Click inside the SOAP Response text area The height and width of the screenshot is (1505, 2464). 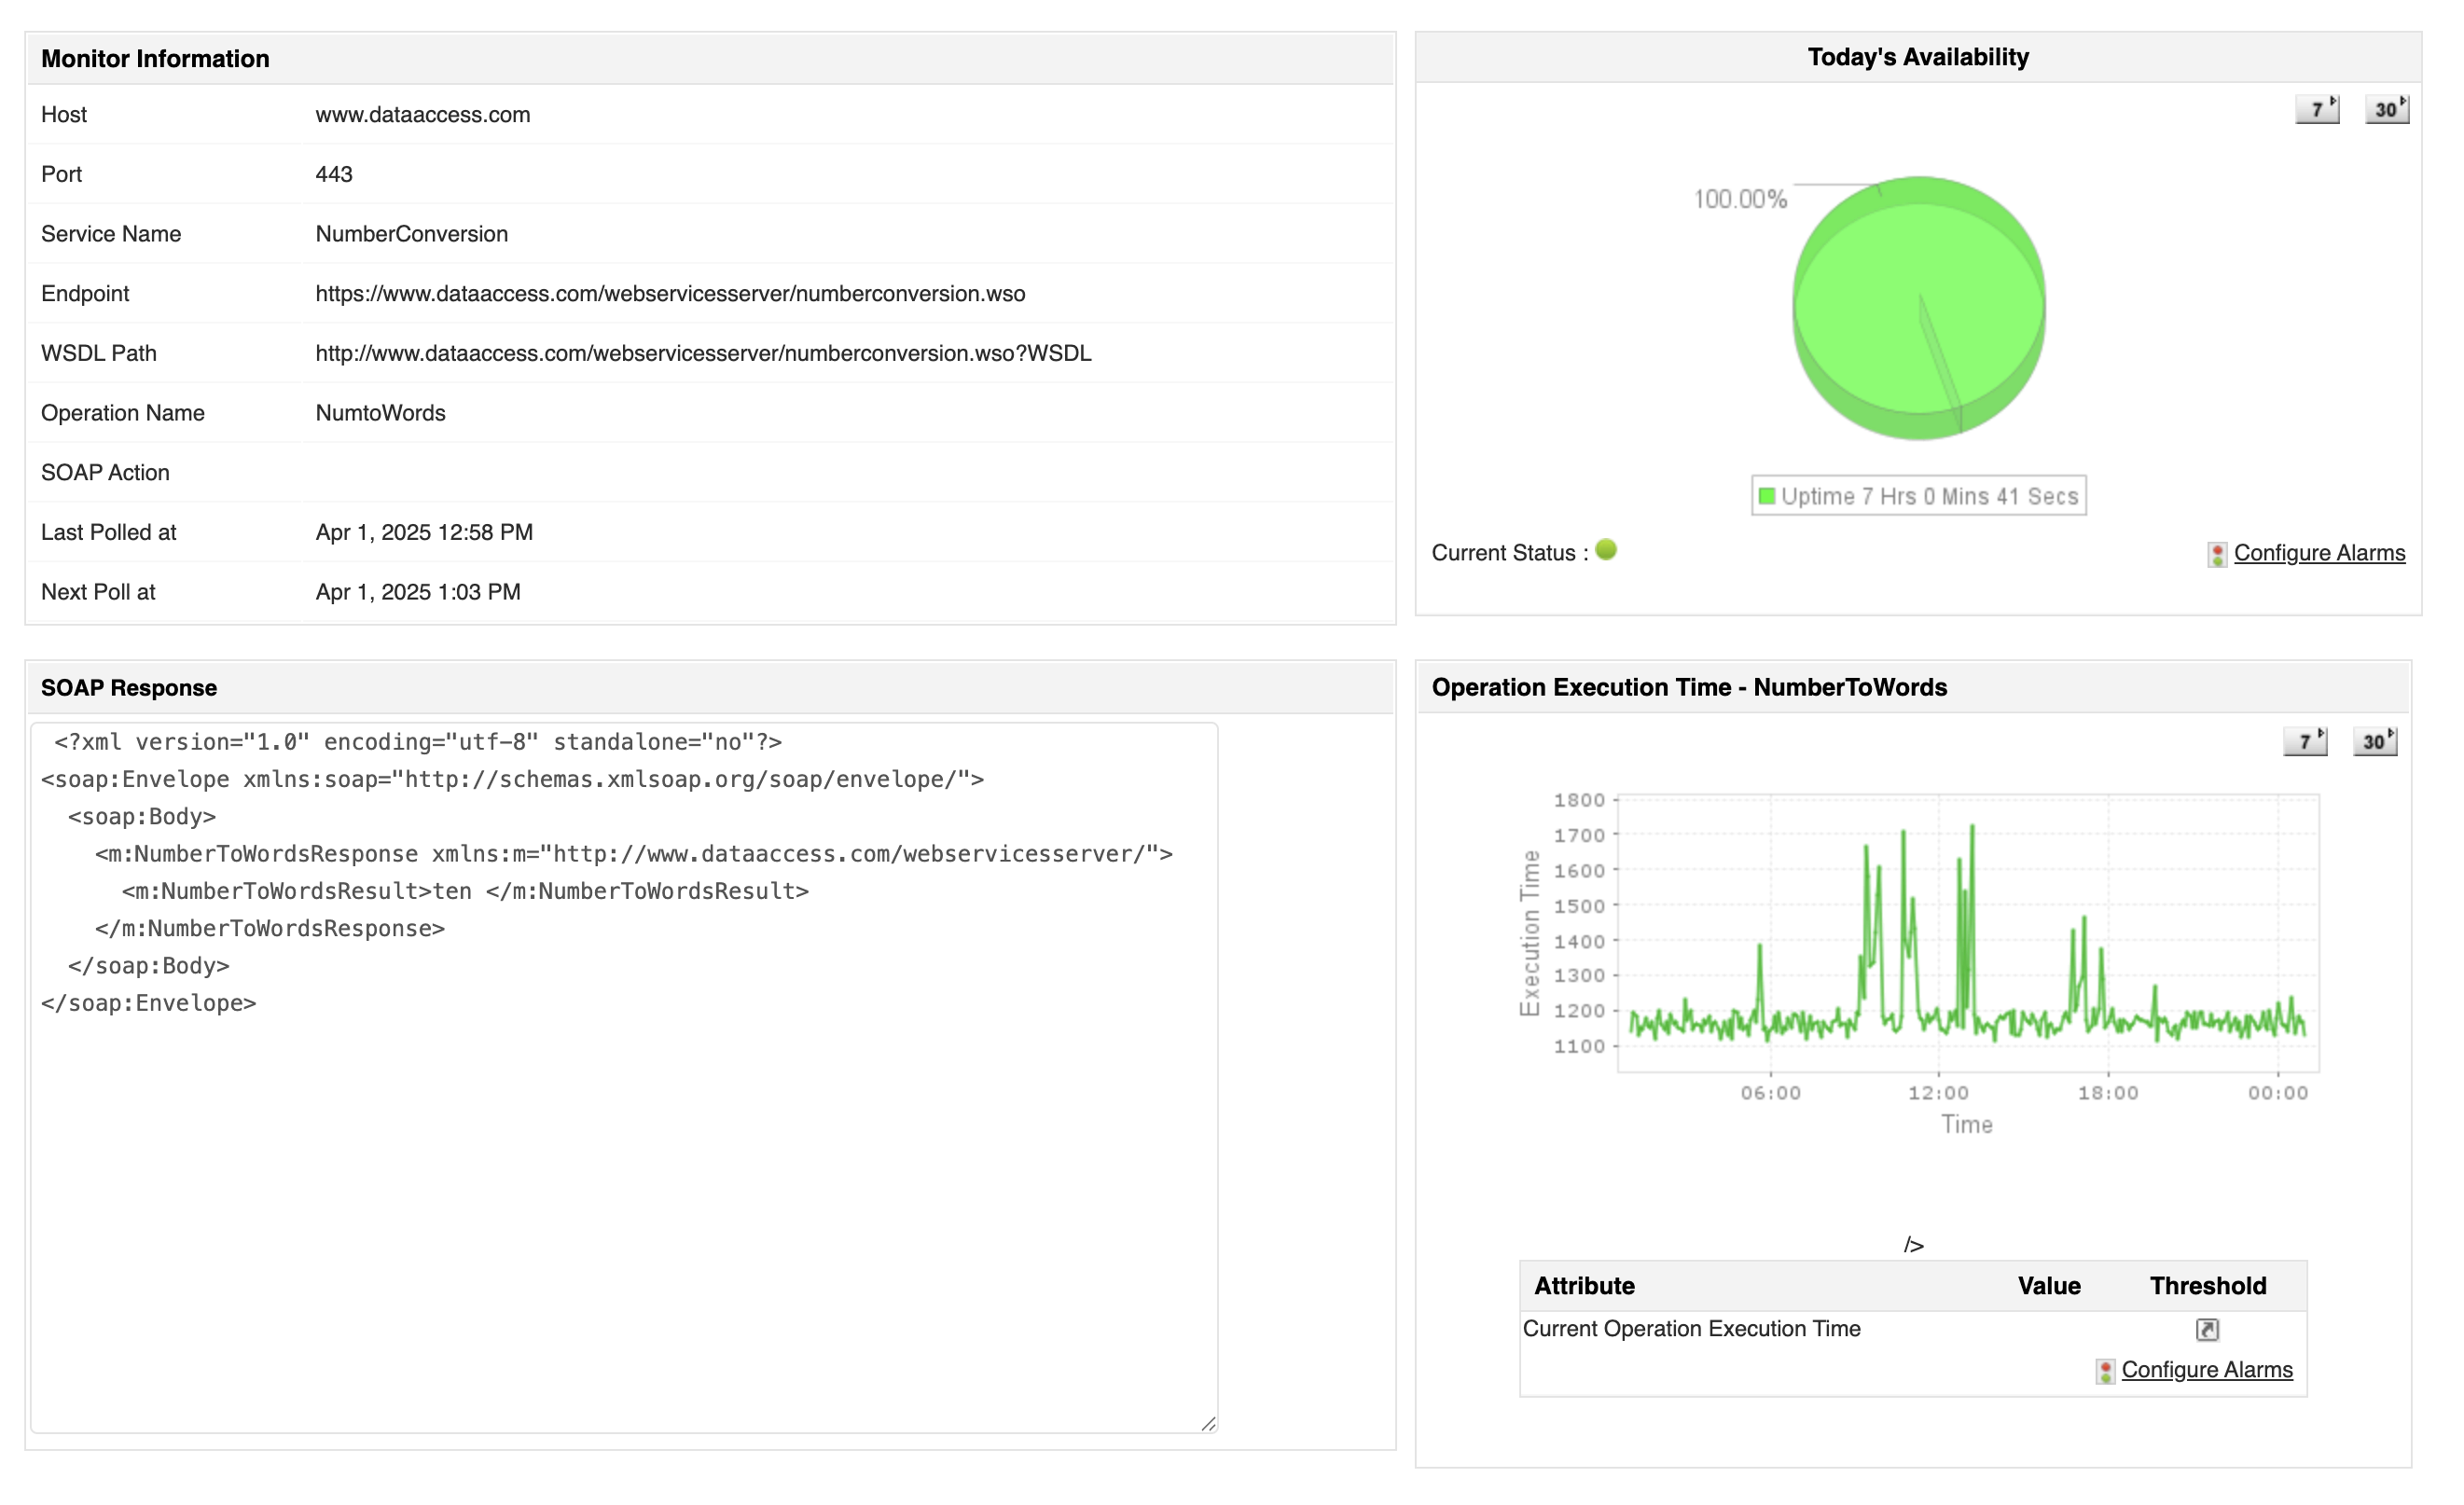pos(624,1200)
